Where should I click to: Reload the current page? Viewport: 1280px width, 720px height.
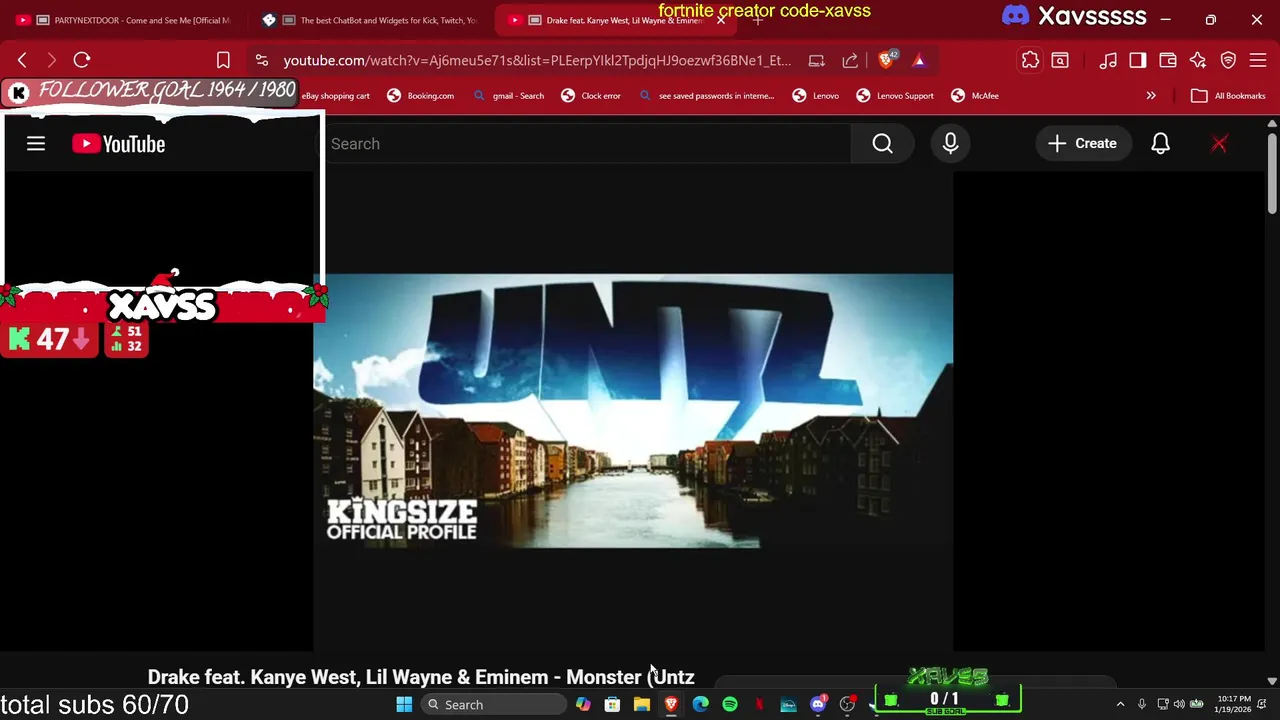82,60
